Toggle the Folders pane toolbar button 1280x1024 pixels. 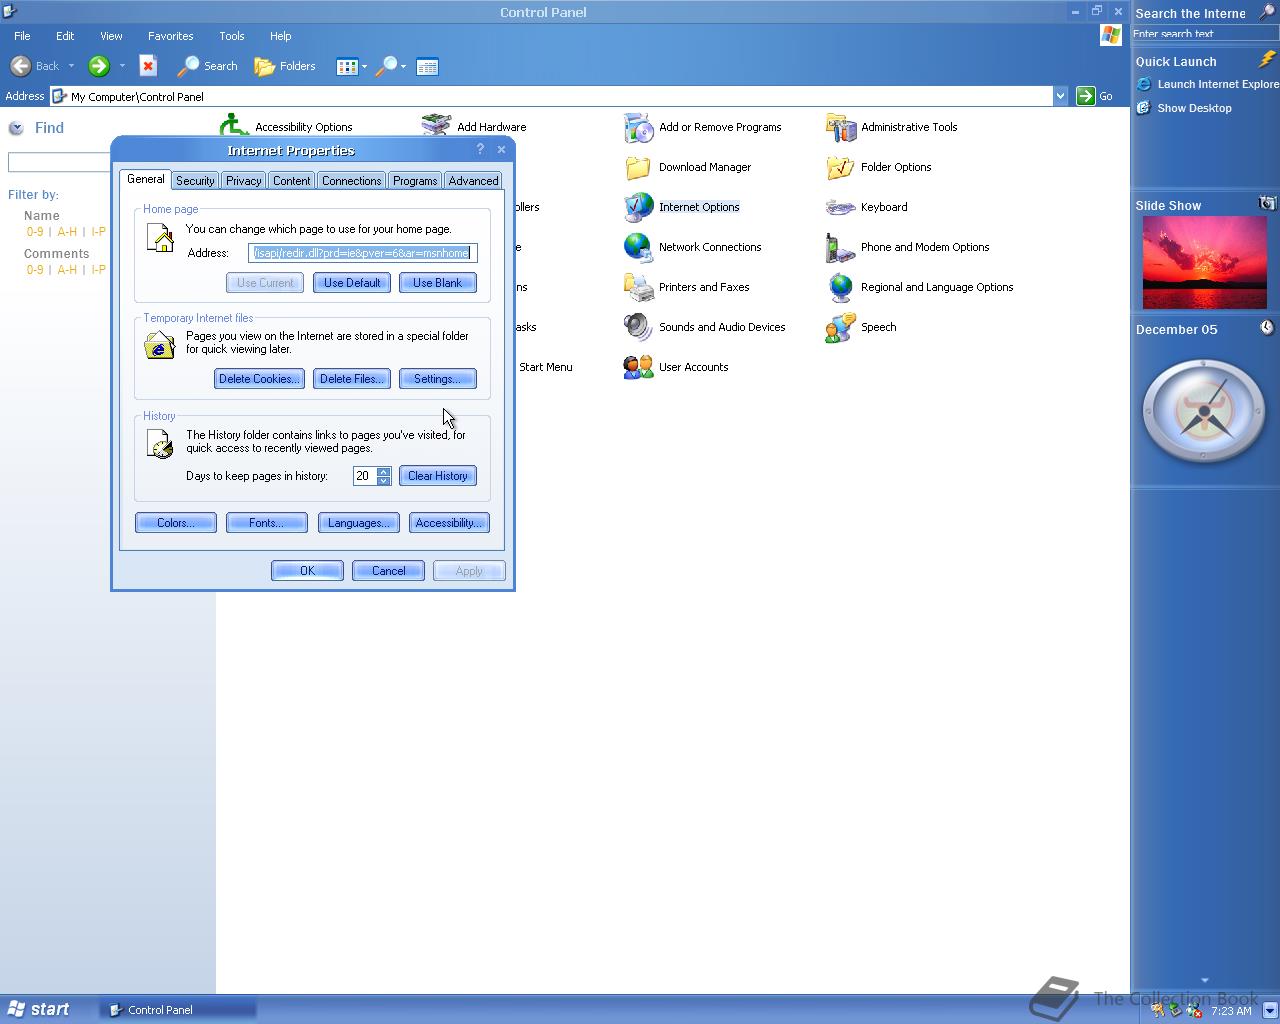(x=285, y=66)
